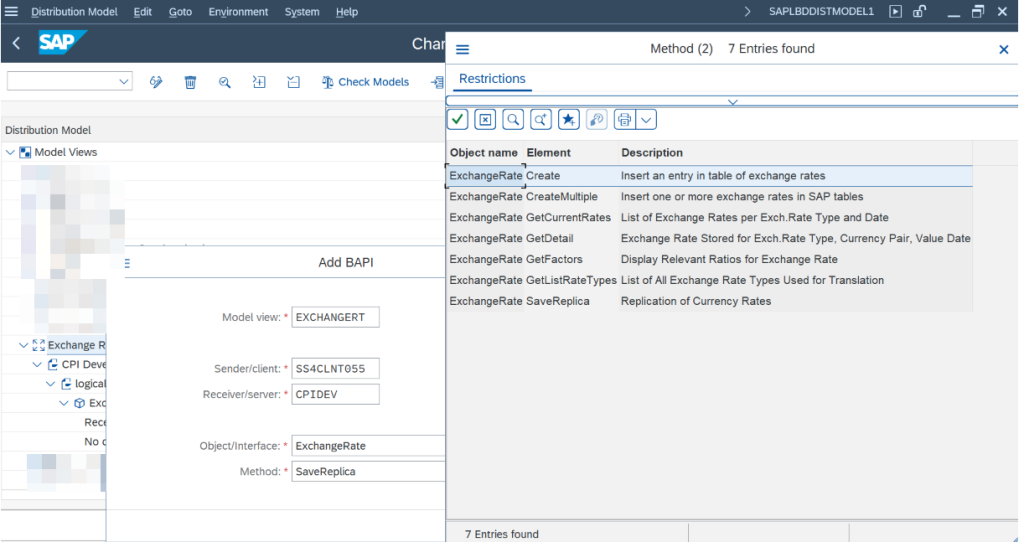Close the Method search help popup
Screen dimensions: 1024x542
[x=1004, y=49]
